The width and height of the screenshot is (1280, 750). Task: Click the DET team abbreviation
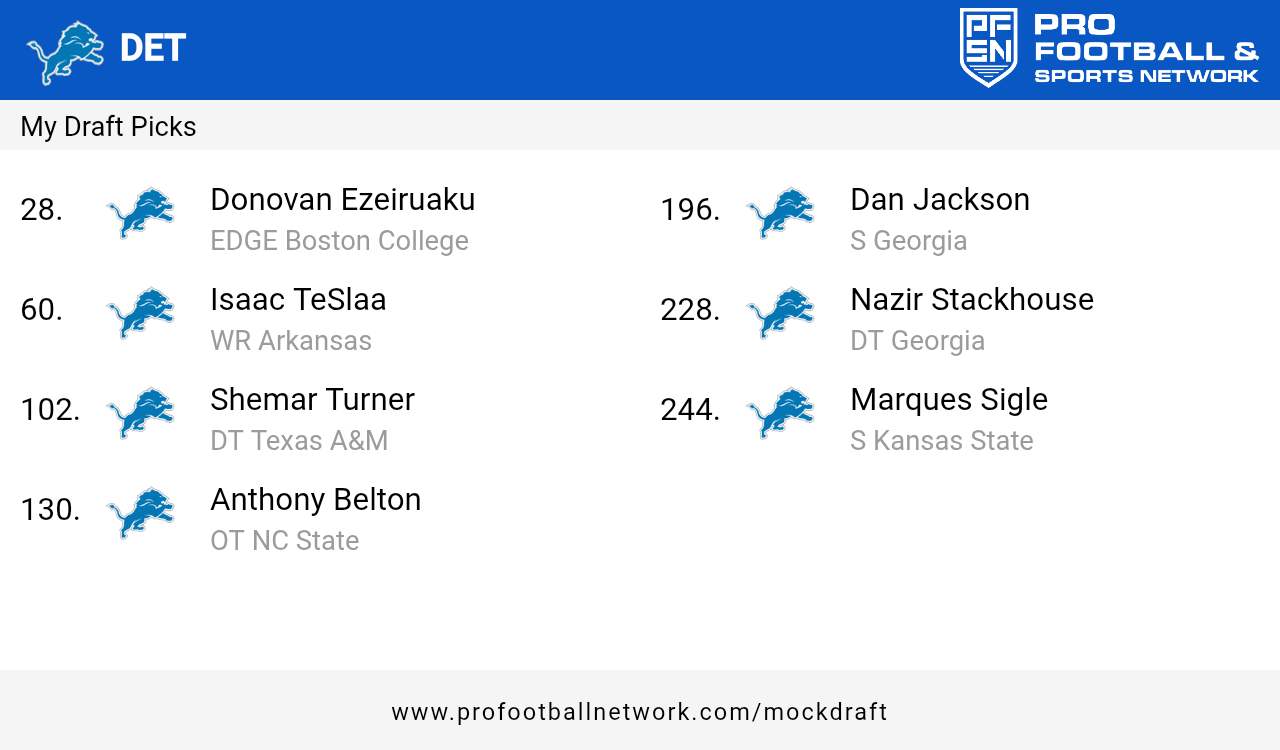[152, 48]
